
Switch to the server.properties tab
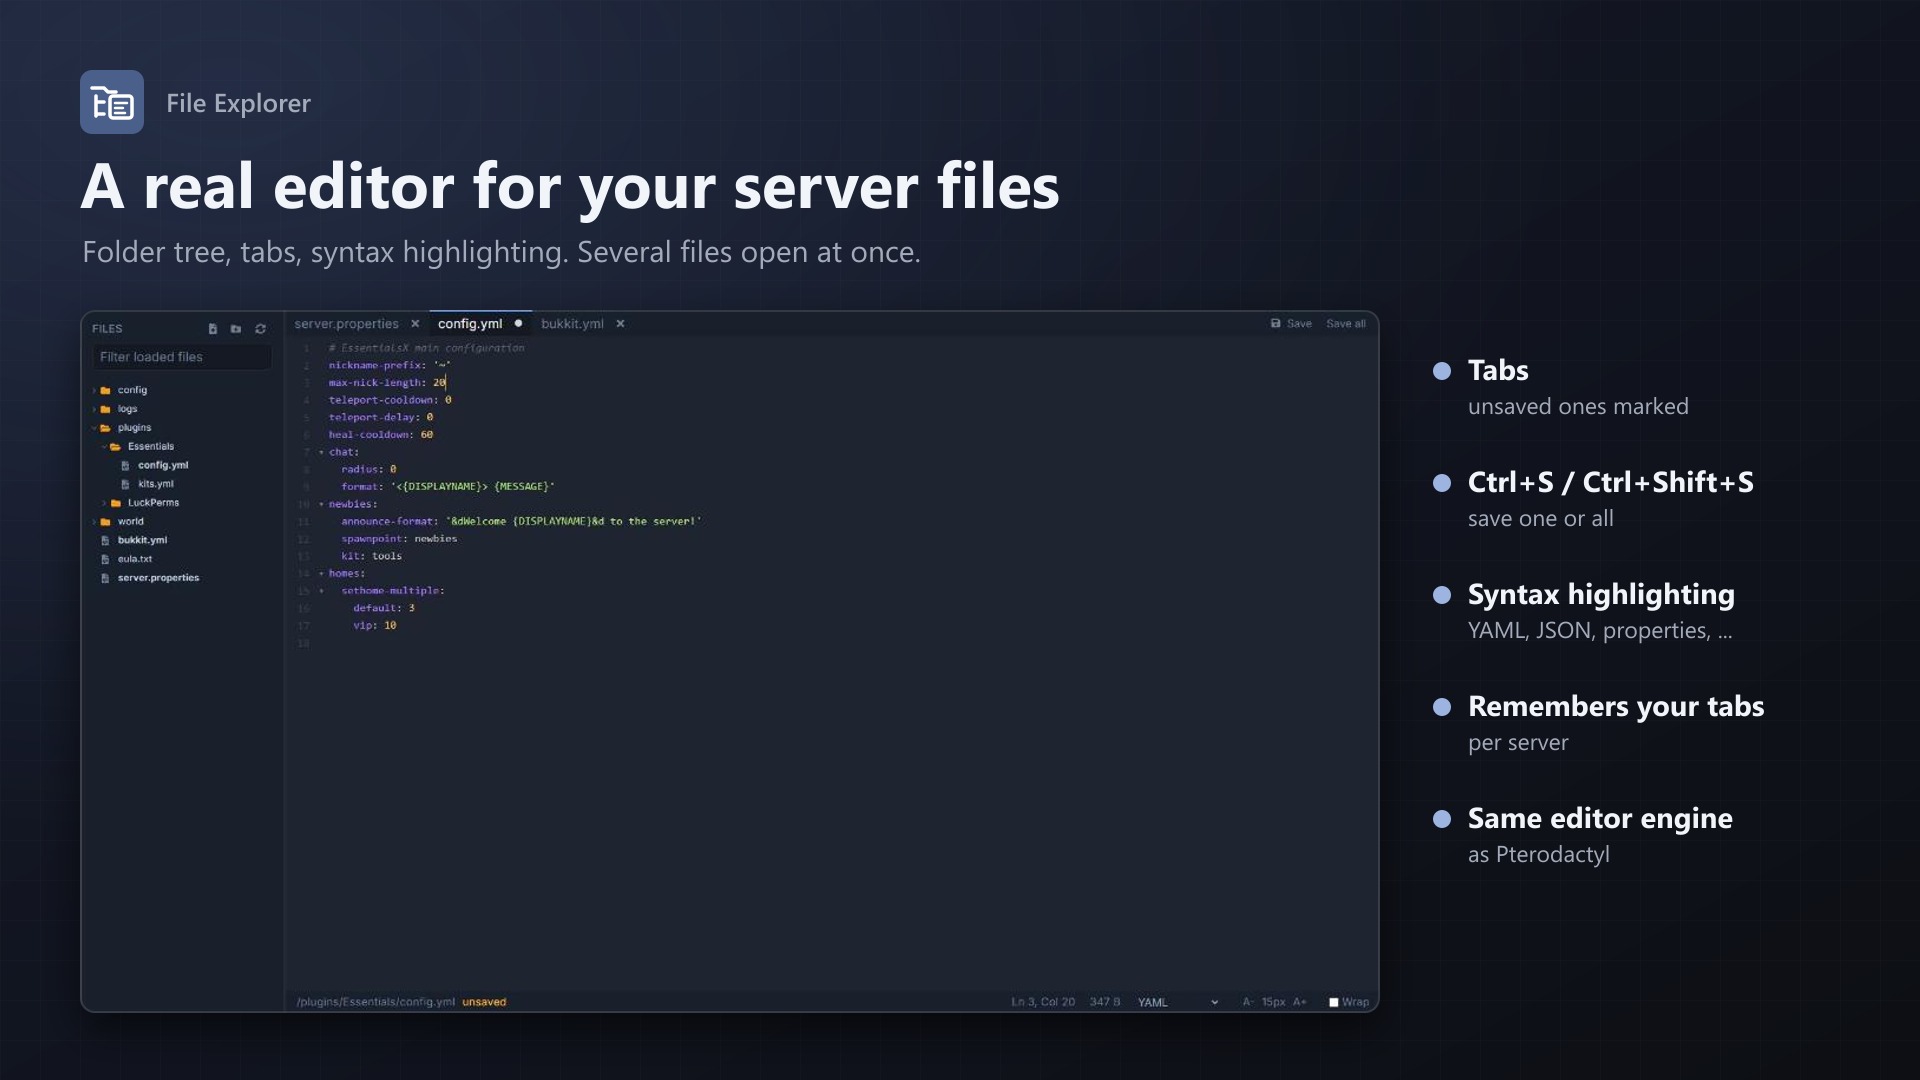346,324
